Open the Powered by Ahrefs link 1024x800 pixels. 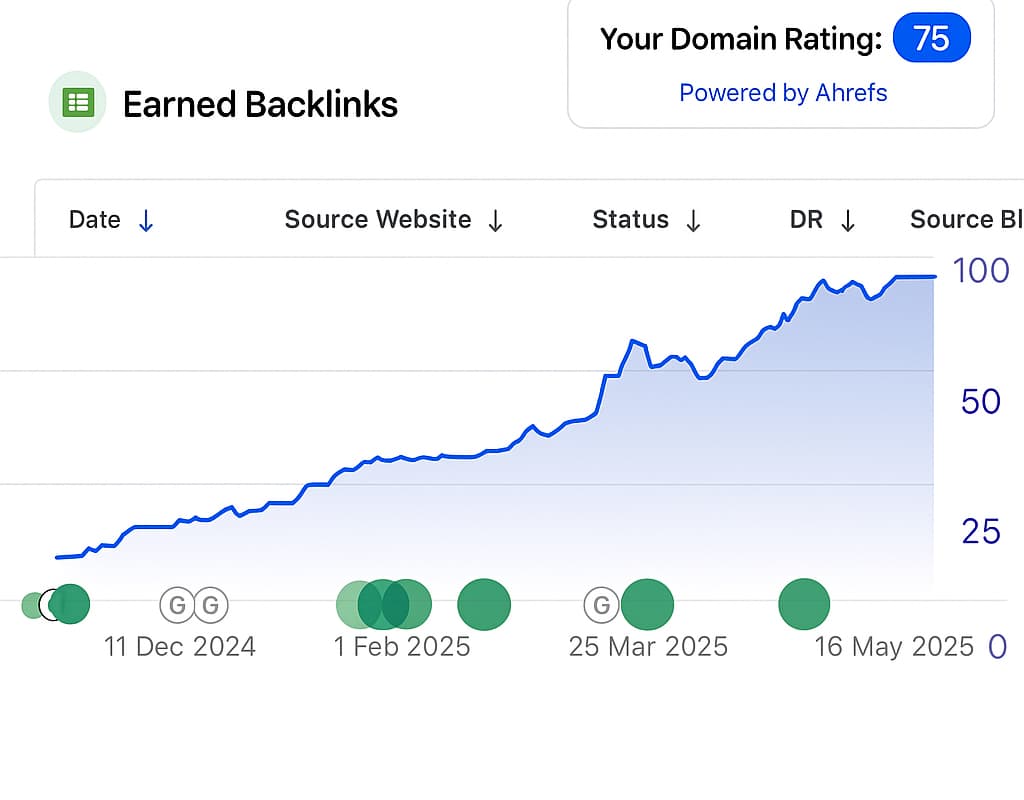783,93
